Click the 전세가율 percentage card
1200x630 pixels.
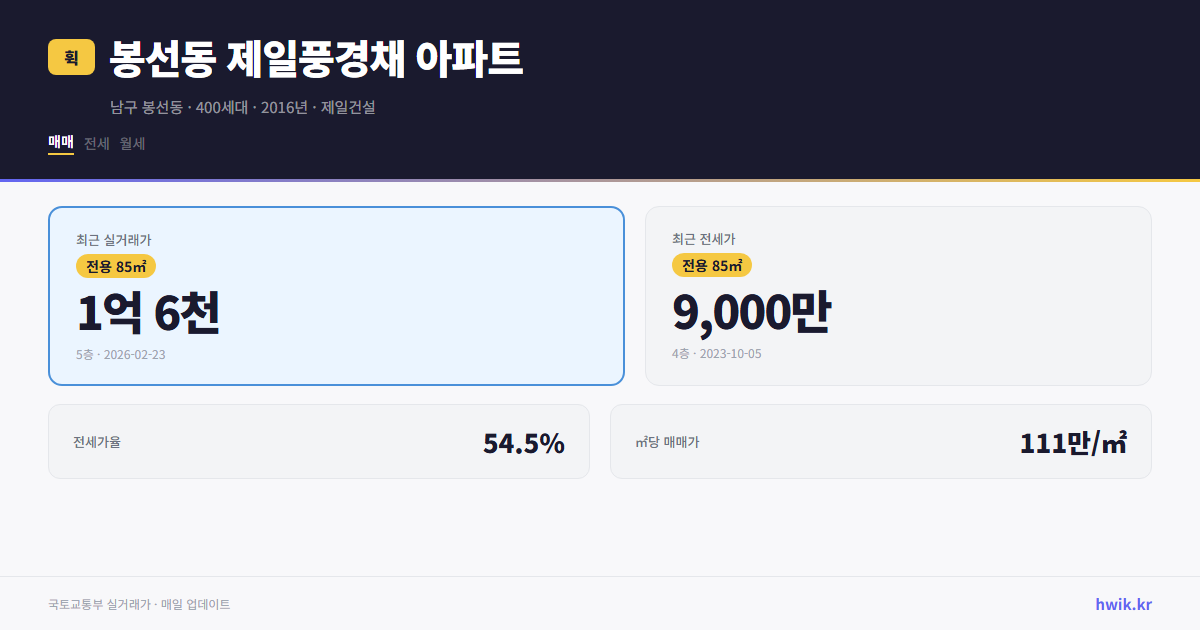(320, 441)
